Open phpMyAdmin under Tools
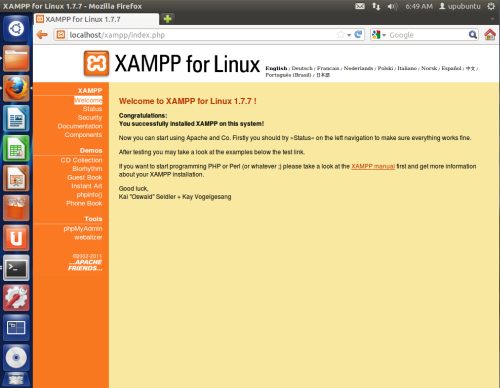 [x=83, y=229]
